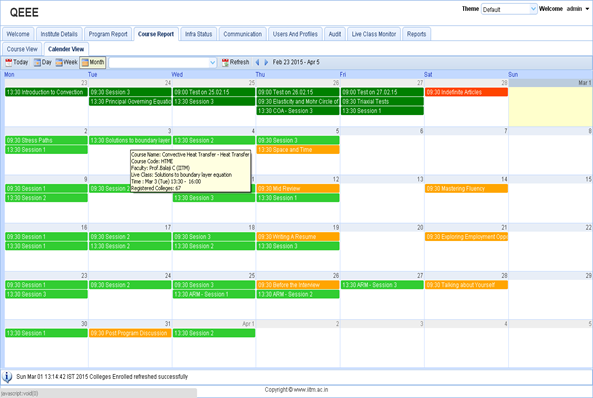The image size is (593, 398).
Task: Open 09:30 Writing A Resume event
Action: click(298, 236)
